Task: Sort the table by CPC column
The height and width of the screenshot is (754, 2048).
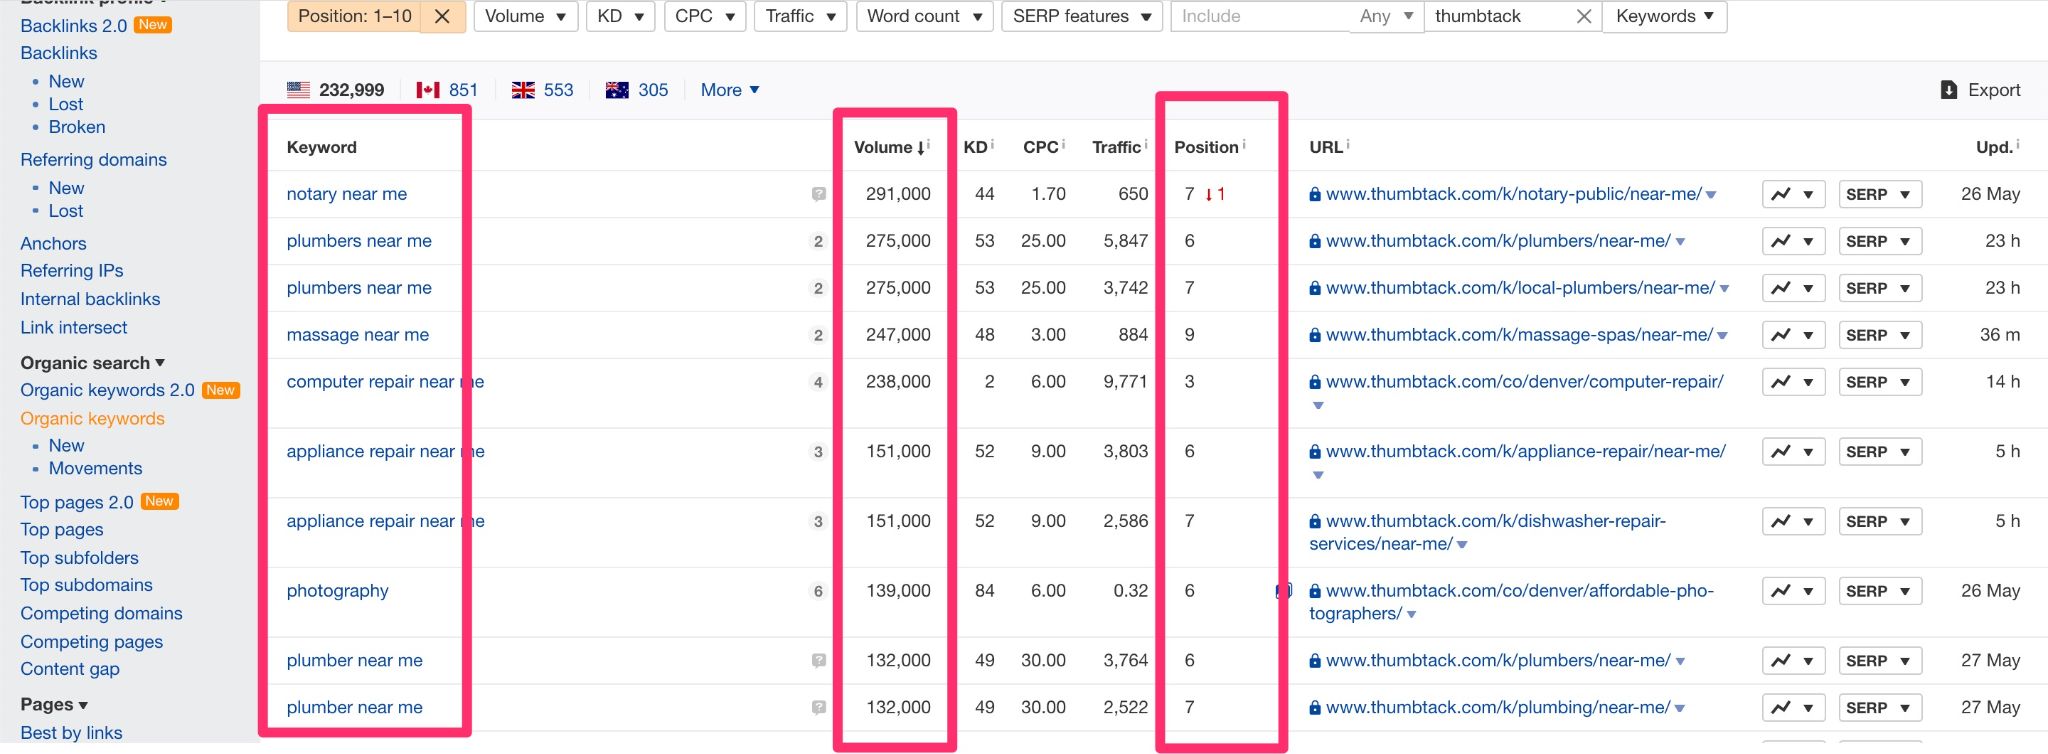Action: coord(1040,147)
